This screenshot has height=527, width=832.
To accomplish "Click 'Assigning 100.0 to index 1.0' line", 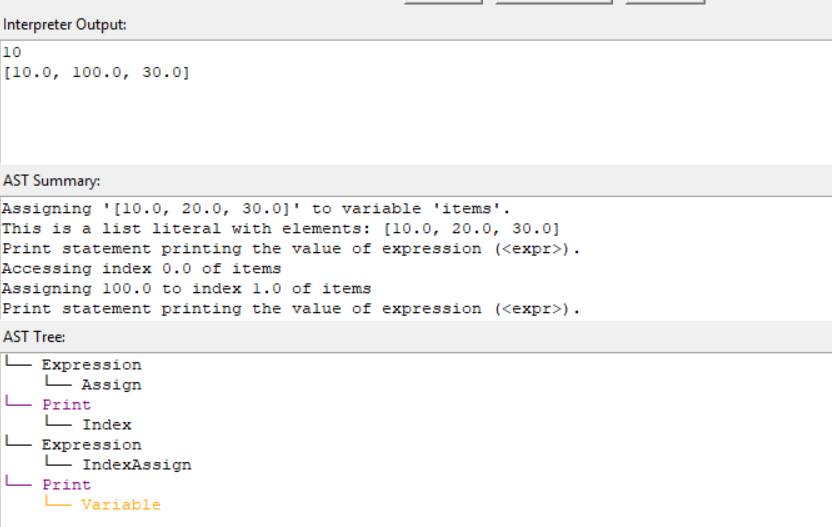I will (x=186, y=289).
